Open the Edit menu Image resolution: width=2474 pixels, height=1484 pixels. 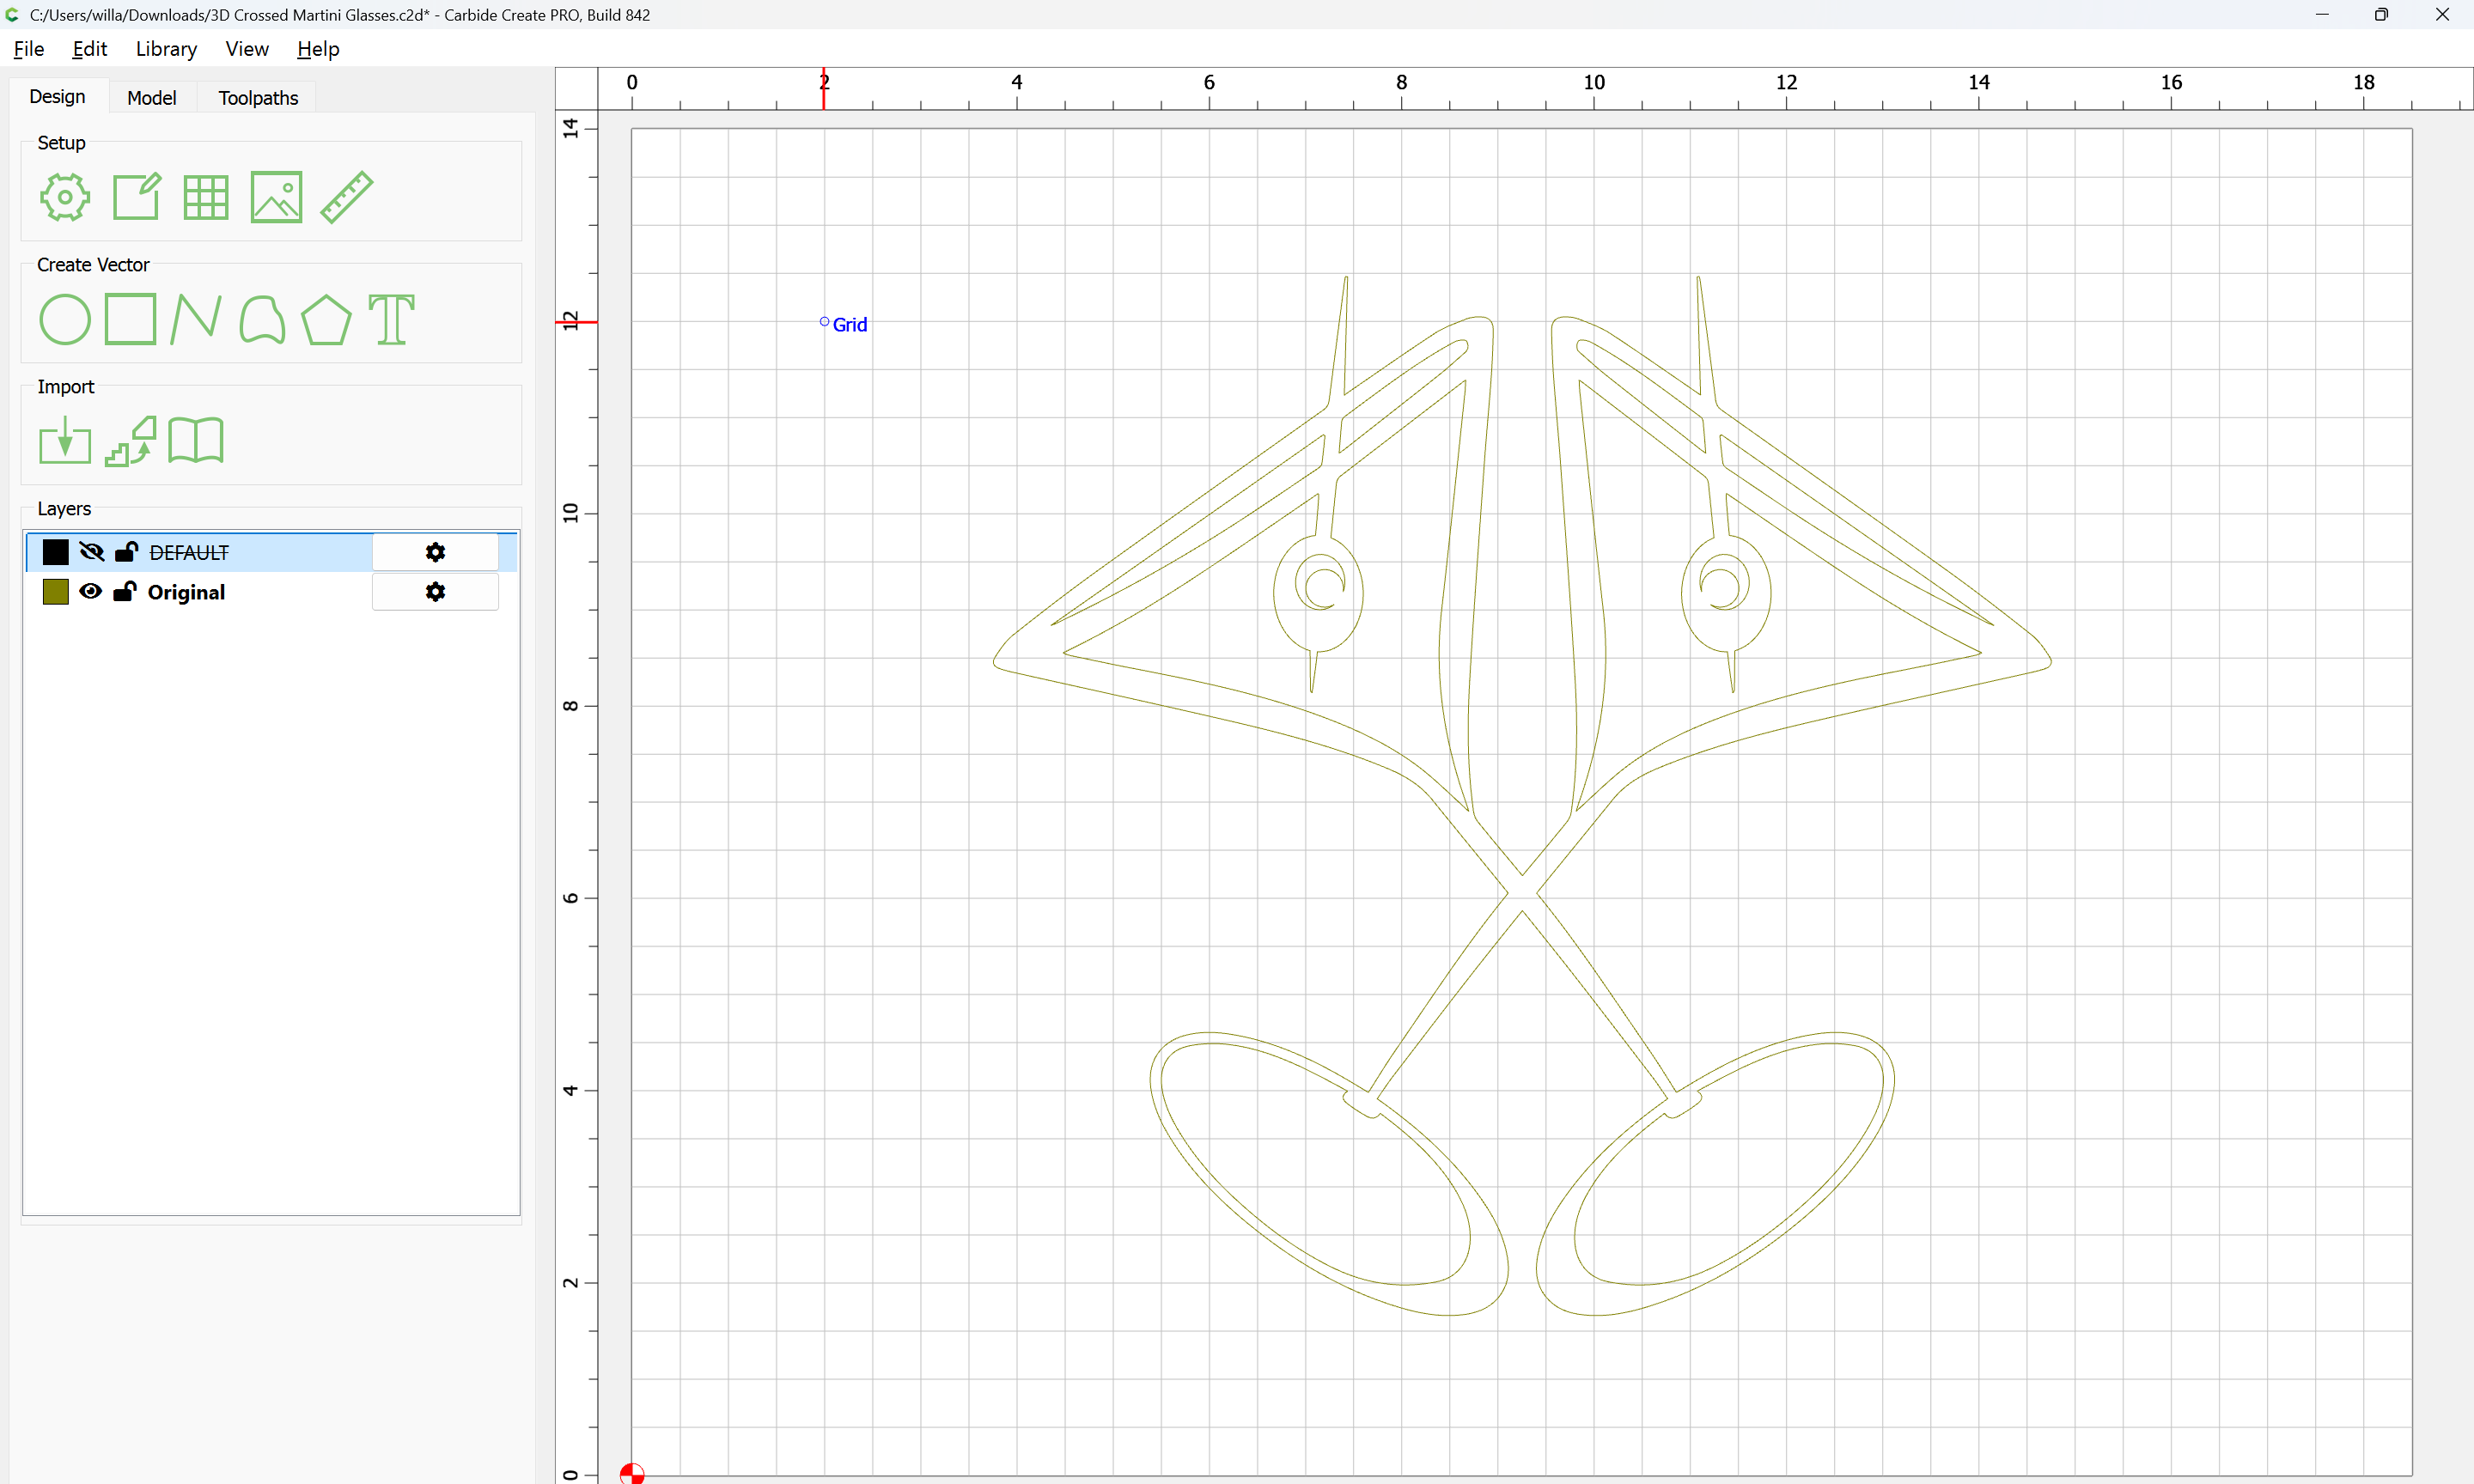coord(89,49)
